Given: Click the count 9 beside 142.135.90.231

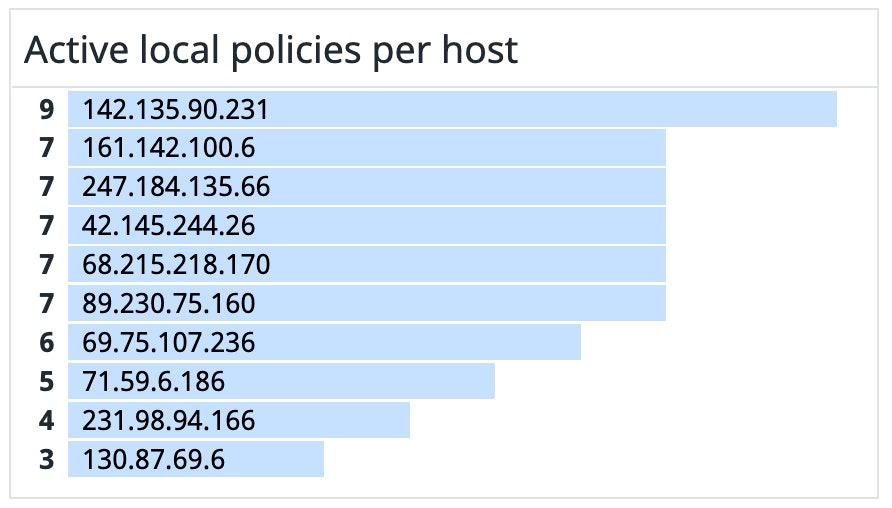Looking at the screenshot, I should 46,109.
